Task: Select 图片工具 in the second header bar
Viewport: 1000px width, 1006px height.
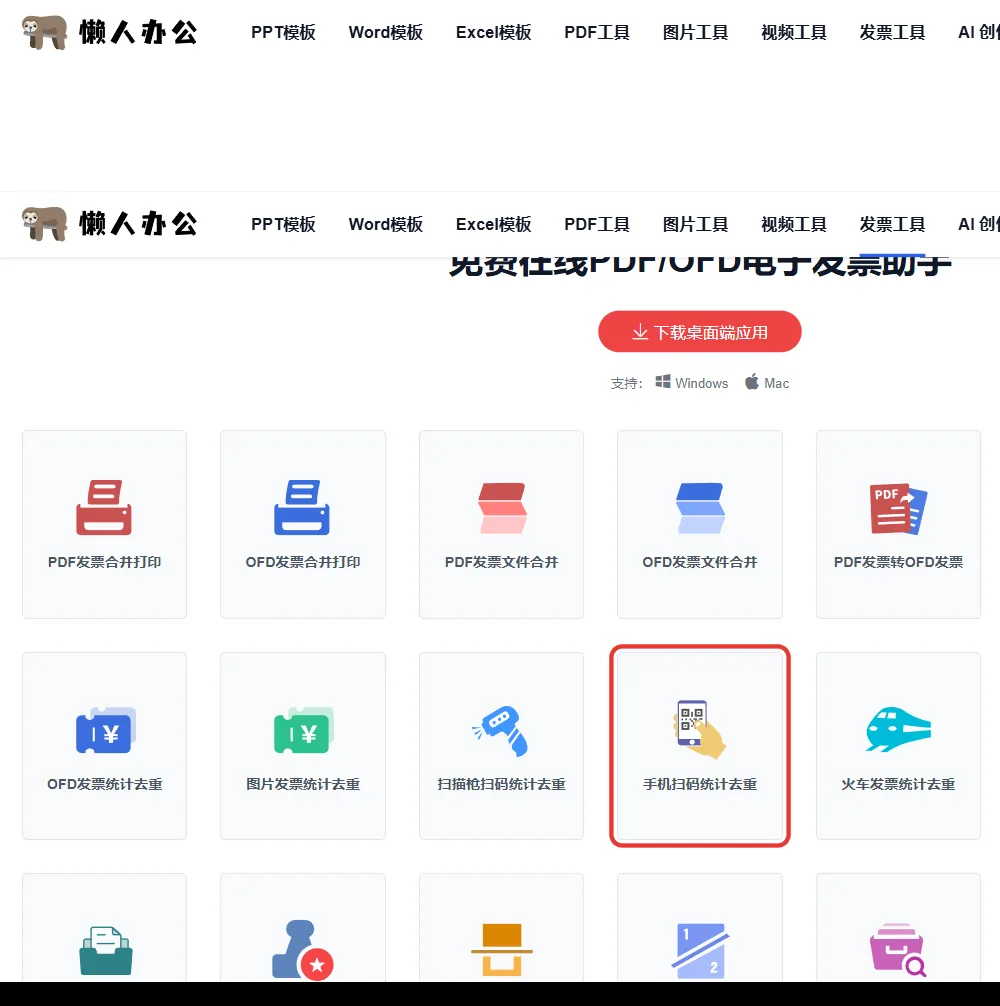Action: tap(695, 224)
